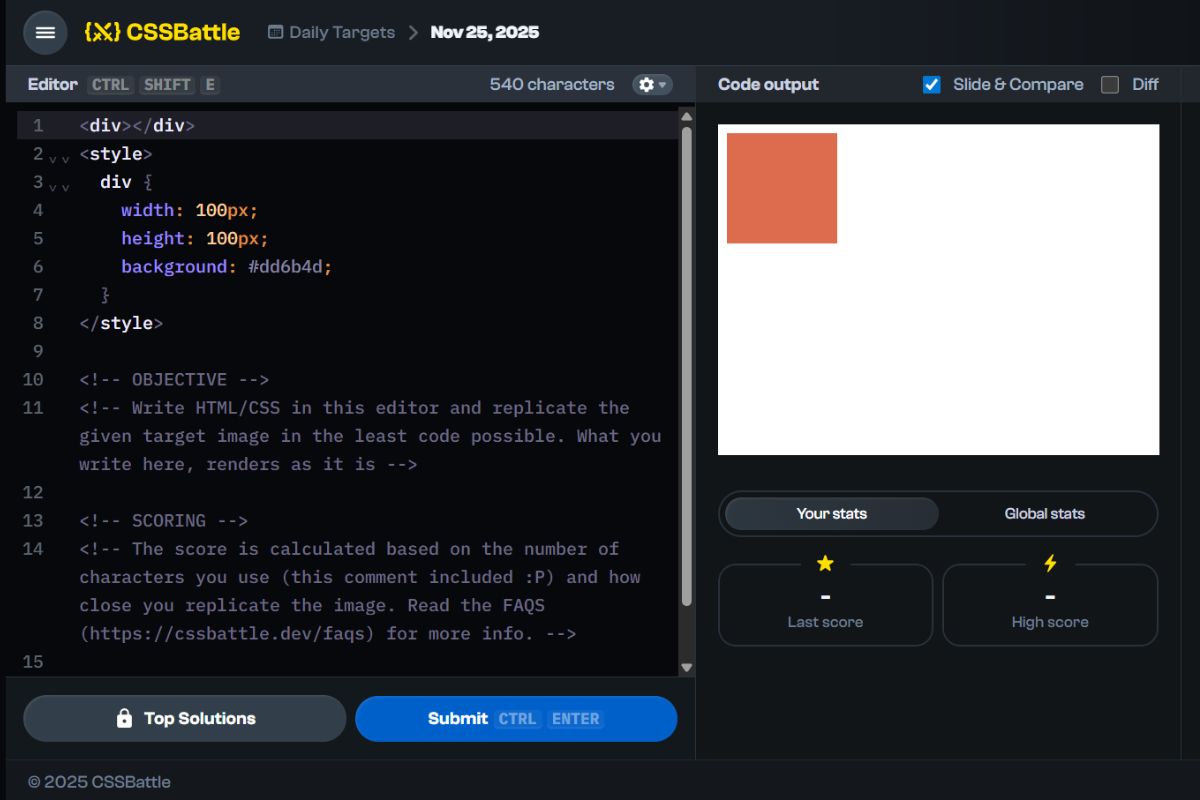Open the hamburger menu icon

click(x=44, y=32)
